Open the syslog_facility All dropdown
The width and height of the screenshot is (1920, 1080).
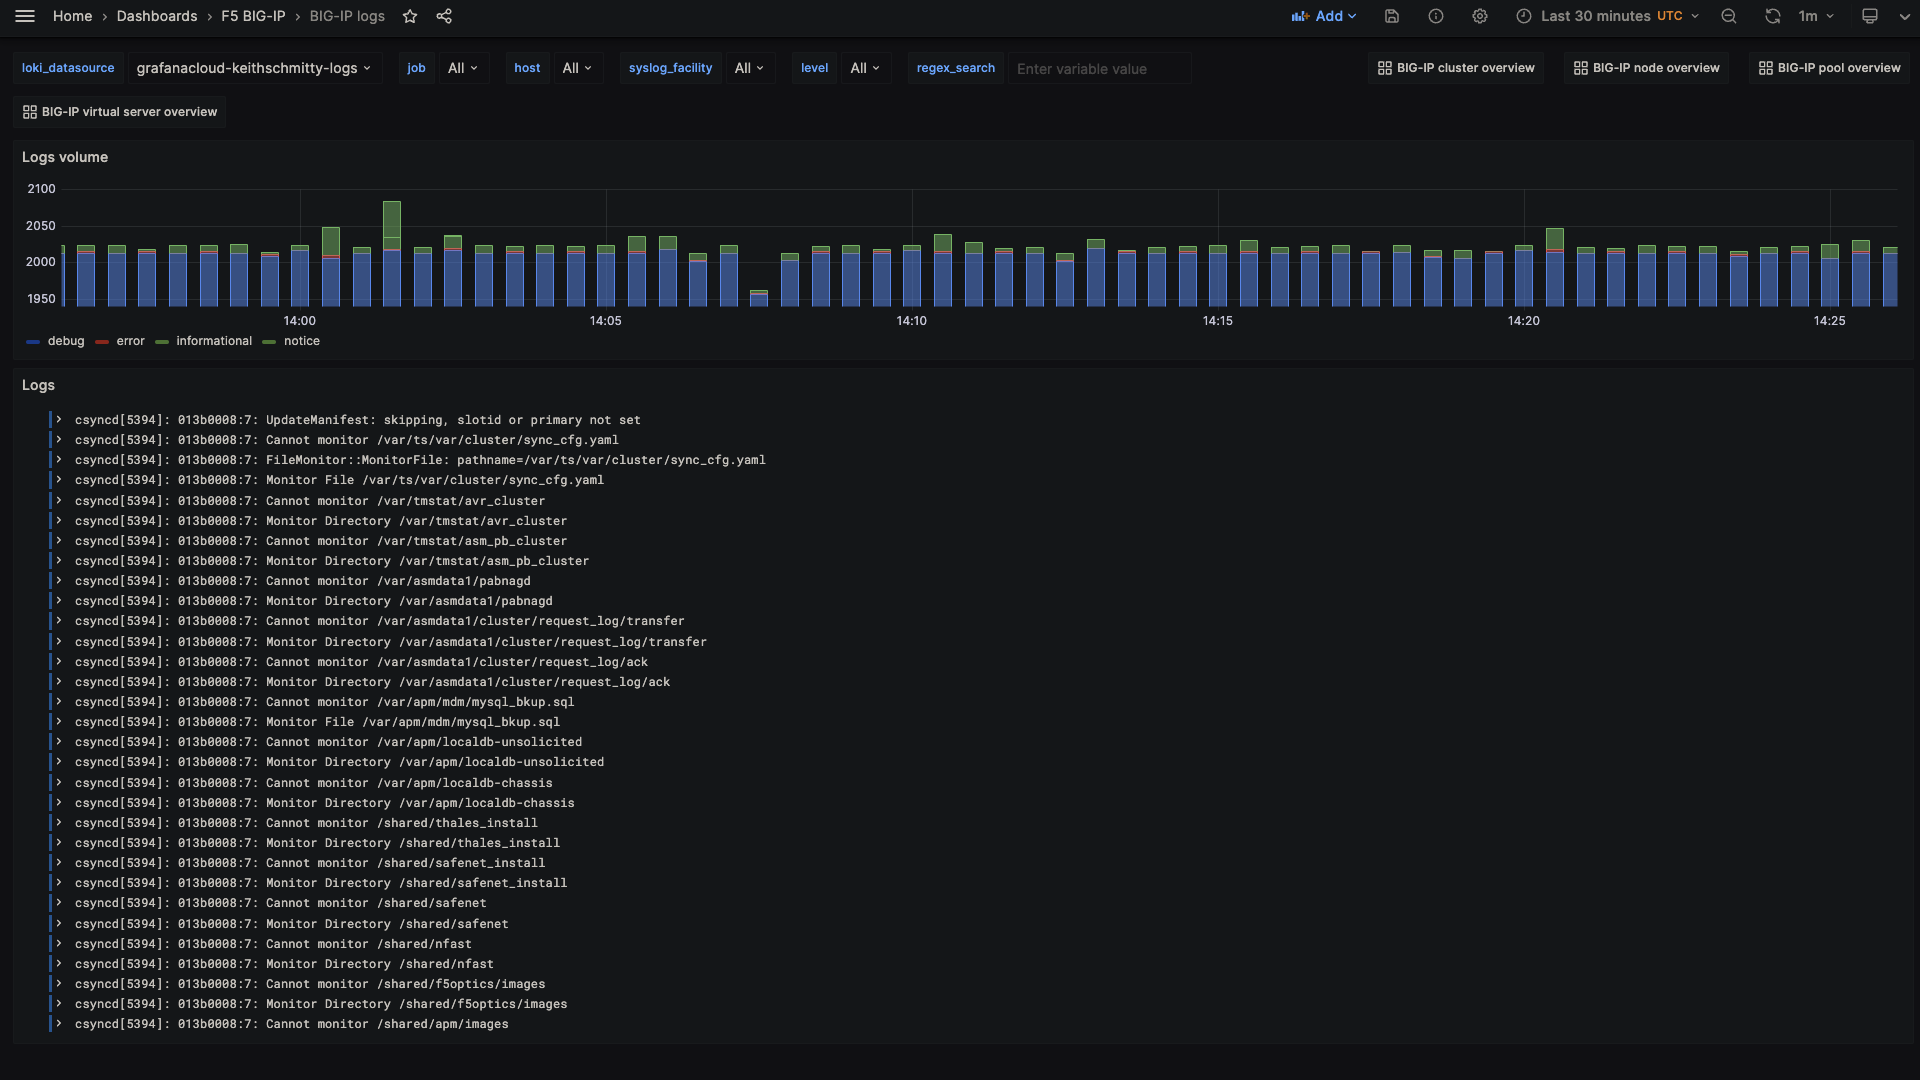[749, 68]
